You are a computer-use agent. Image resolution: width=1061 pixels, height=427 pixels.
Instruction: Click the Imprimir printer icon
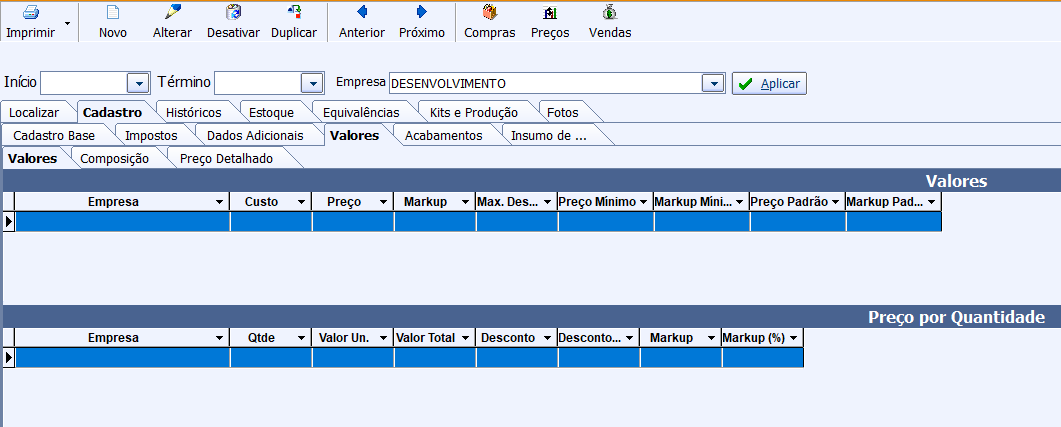(30, 13)
